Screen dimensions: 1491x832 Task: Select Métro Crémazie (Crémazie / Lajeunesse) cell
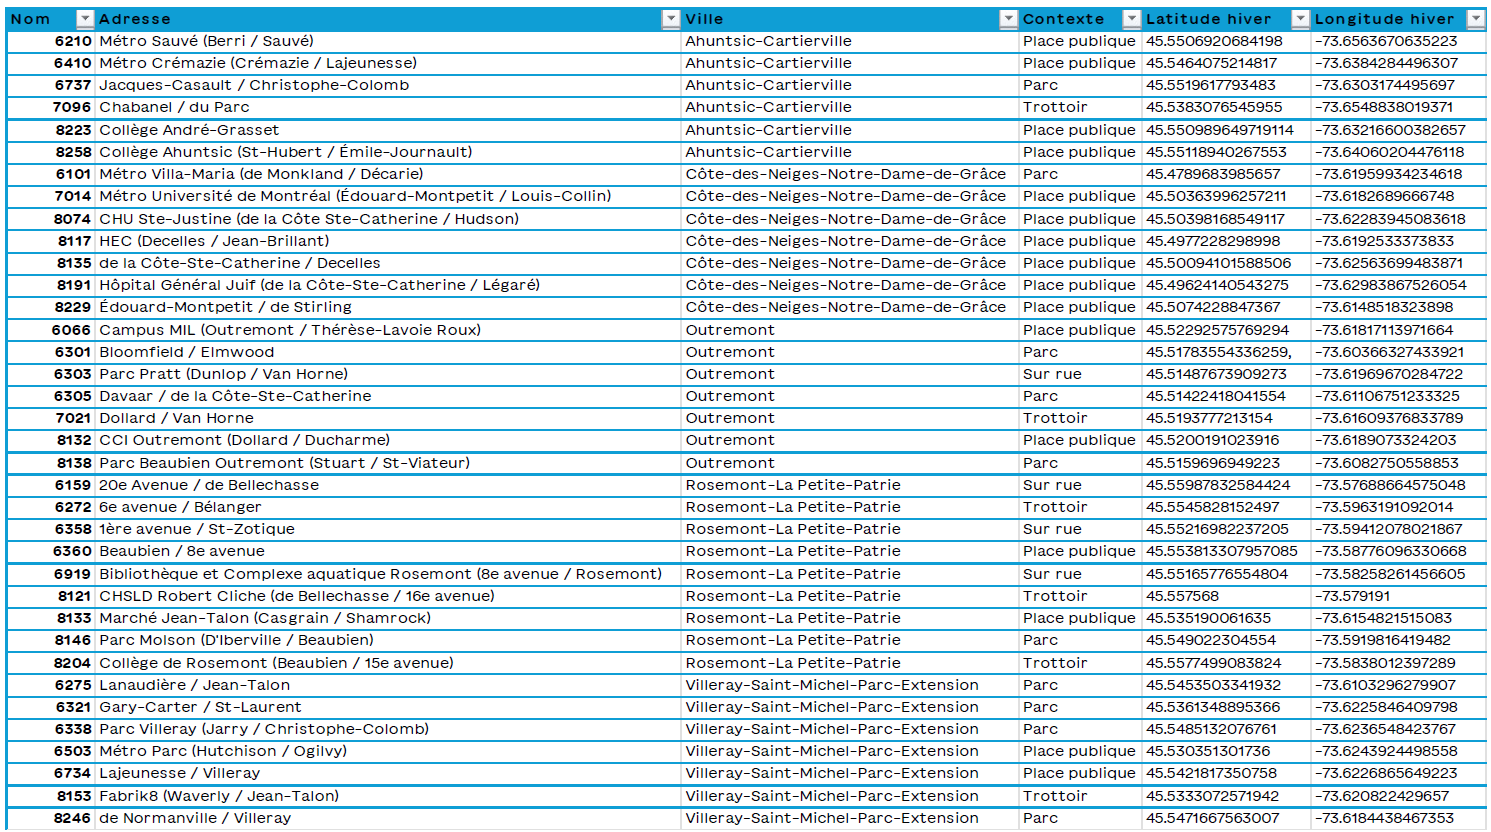(388, 63)
